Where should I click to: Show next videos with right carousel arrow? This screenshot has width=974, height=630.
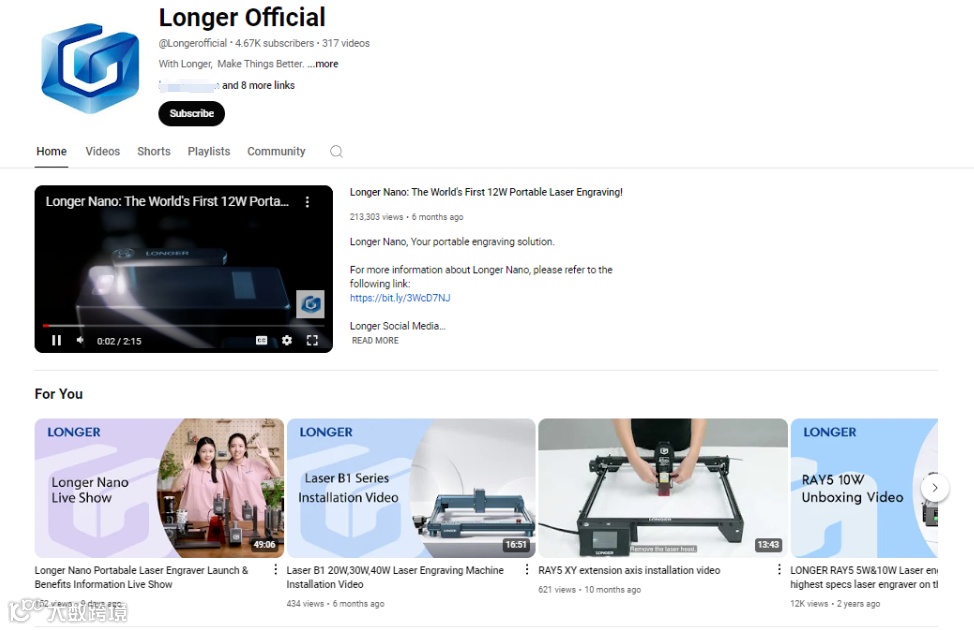click(934, 488)
